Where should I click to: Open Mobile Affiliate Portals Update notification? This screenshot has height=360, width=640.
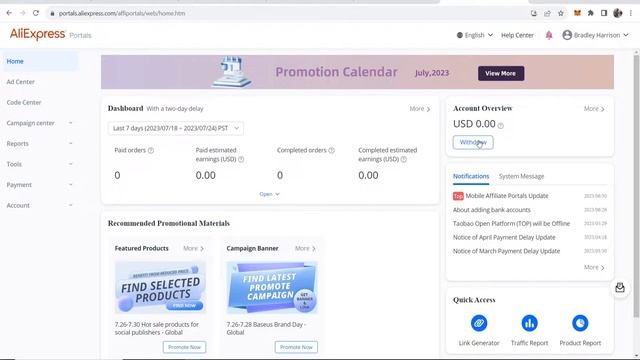[x=507, y=196]
